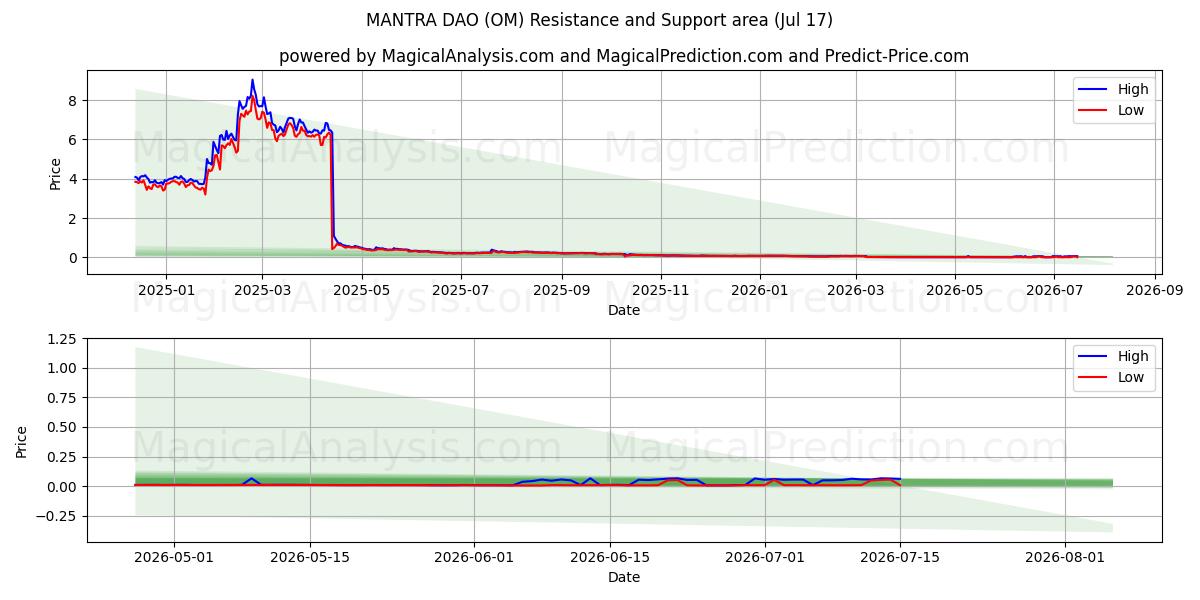Image resolution: width=1200 pixels, height=600 pixels.
Task: Click the '2025-07' date tick label
Action: [x=461, y=290]
